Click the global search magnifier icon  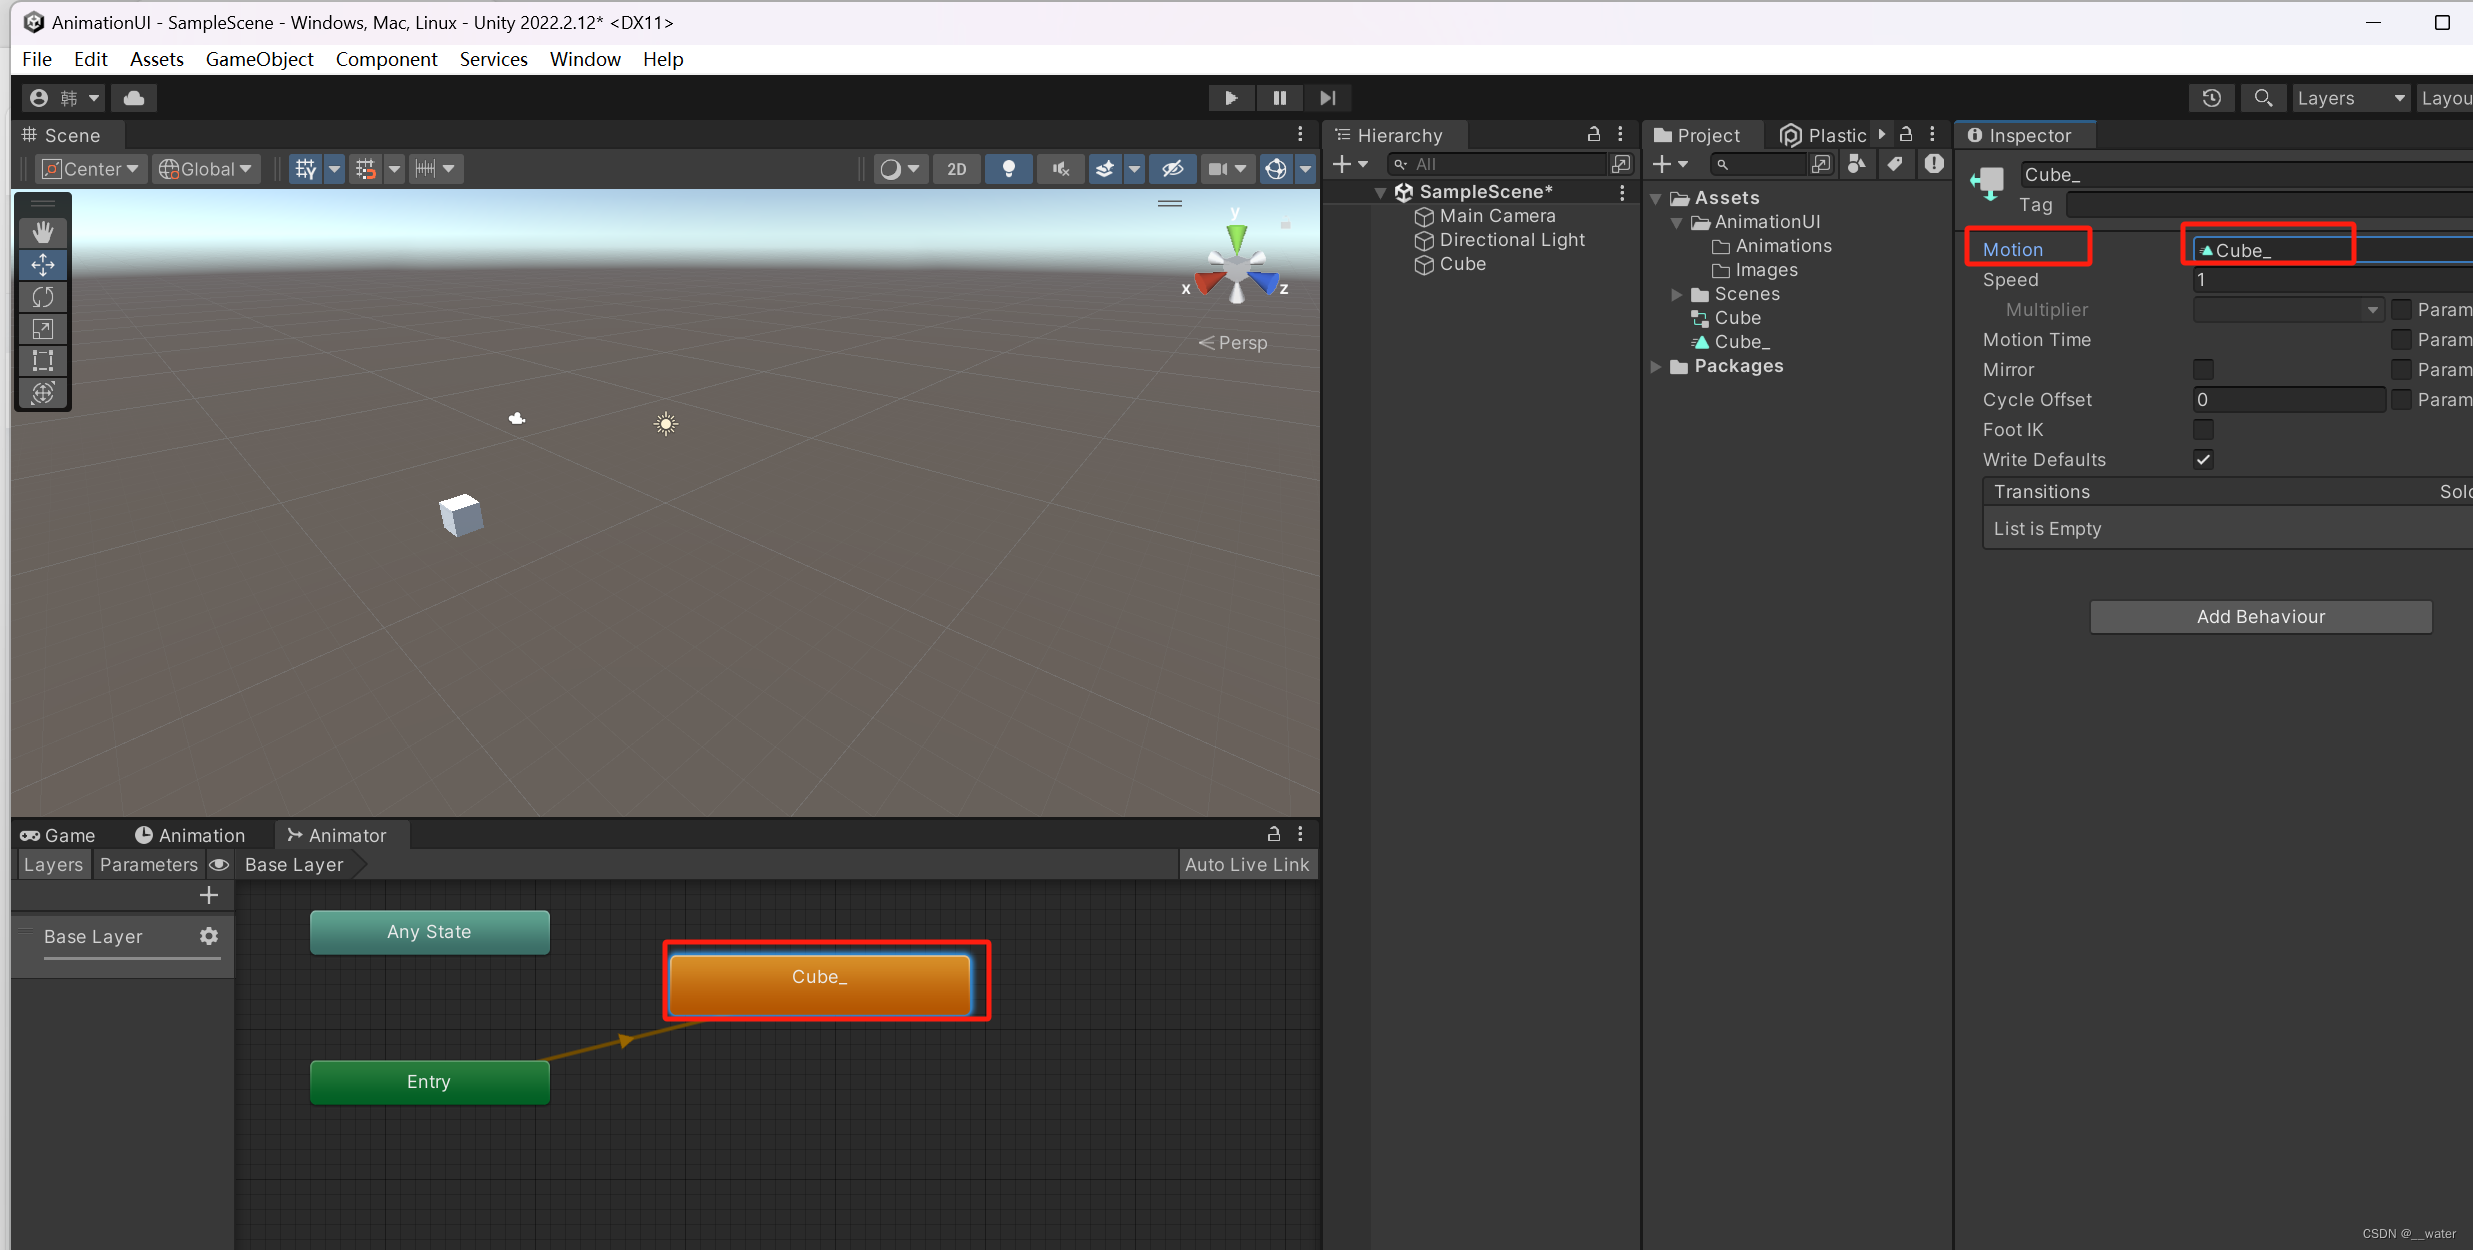pos(2263,98)
